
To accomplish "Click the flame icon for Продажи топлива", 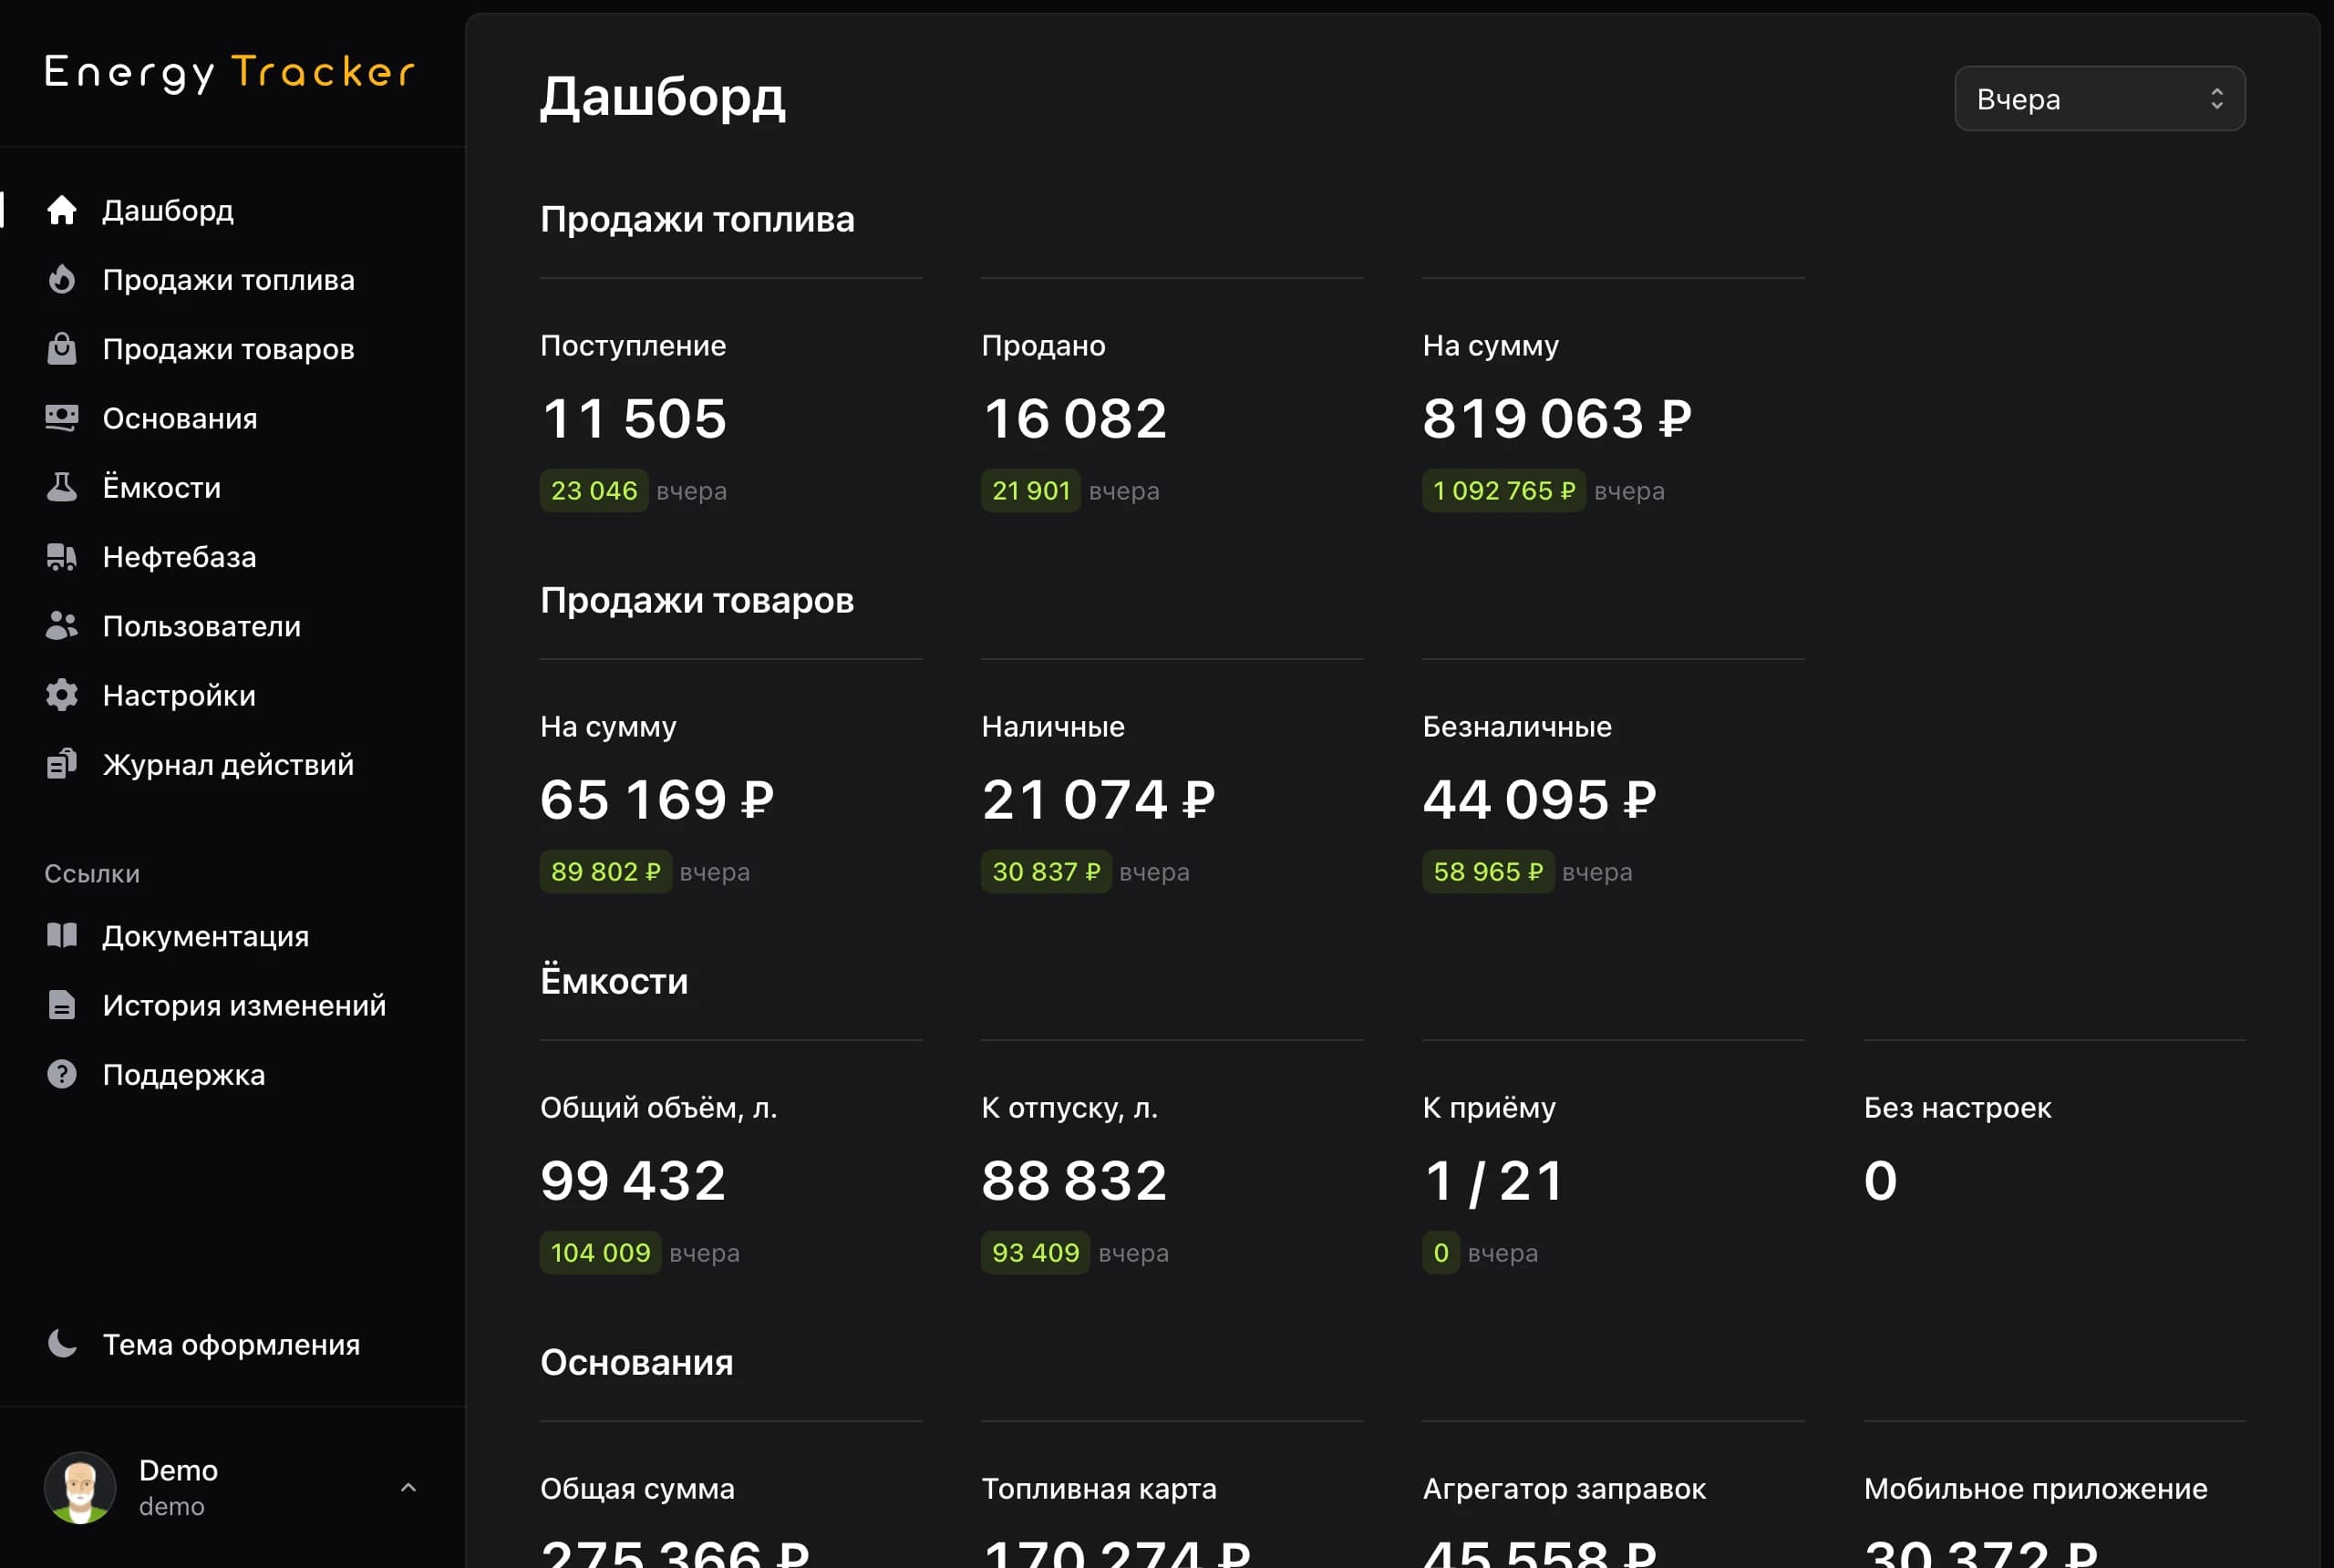I will [x=62, y=280].
